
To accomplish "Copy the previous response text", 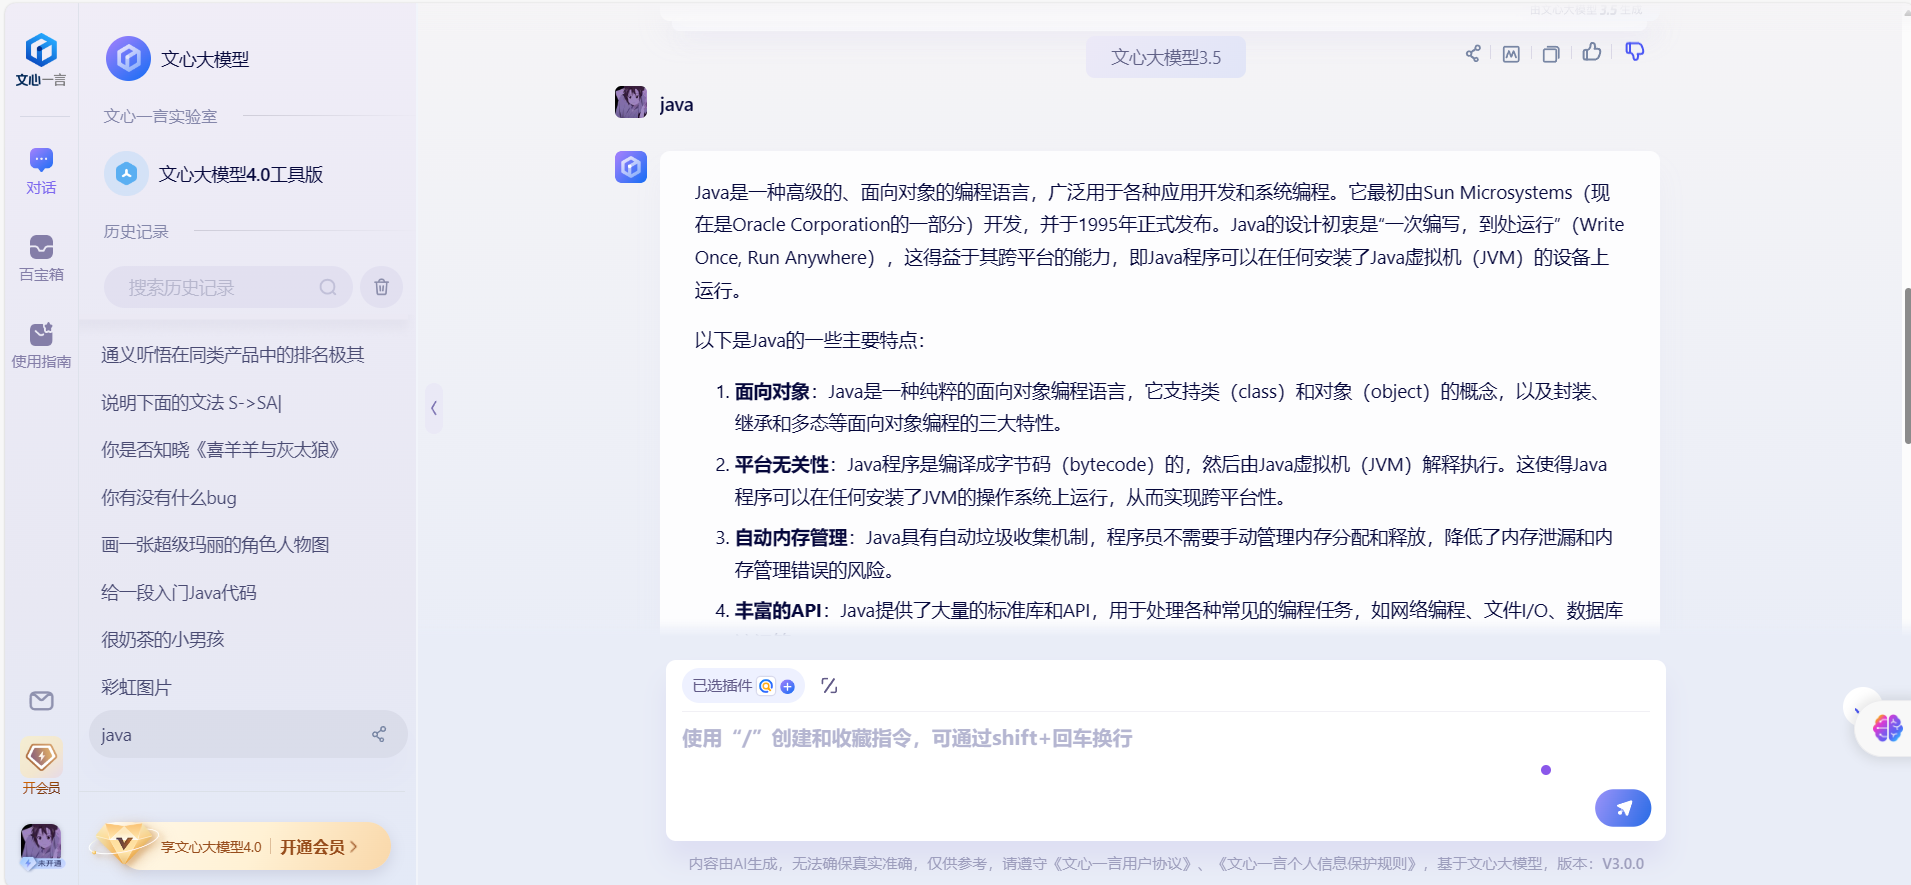I will [1551, 54].
